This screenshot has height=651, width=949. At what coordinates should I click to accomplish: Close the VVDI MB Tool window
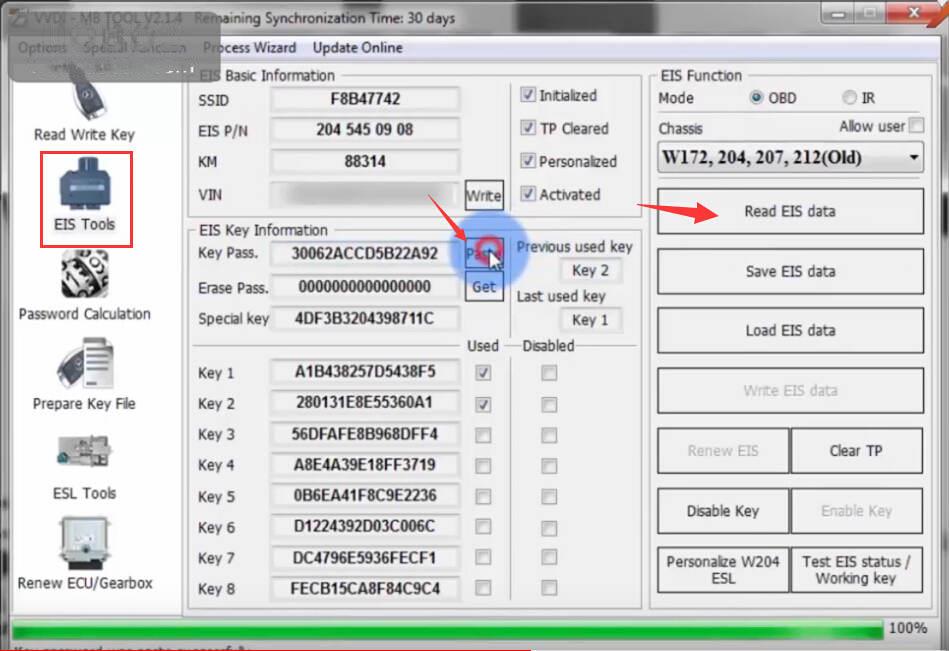click(x=913, y=12)
